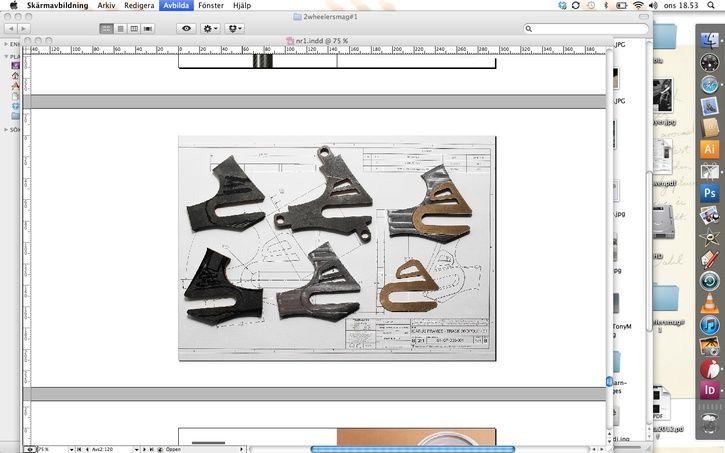
Task: Switch Finder to Cover Flow view
Action: [148, 29]
